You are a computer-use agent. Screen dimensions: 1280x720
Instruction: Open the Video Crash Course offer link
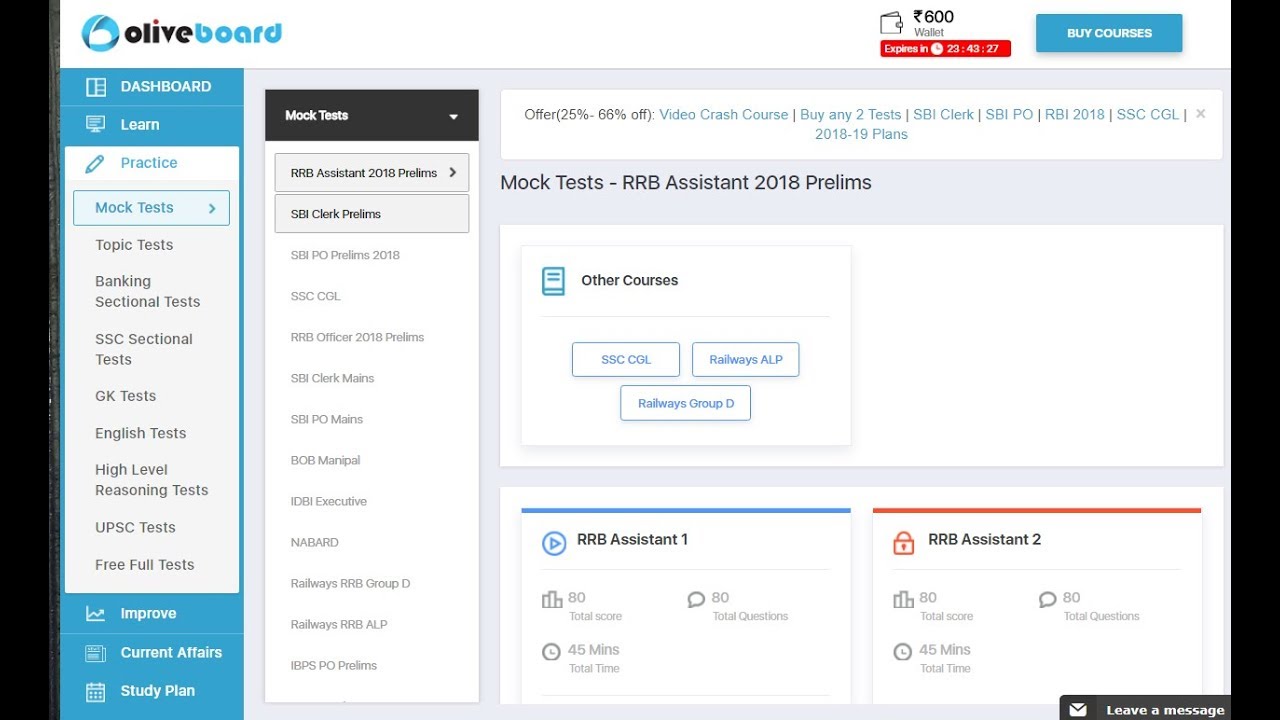724,115
